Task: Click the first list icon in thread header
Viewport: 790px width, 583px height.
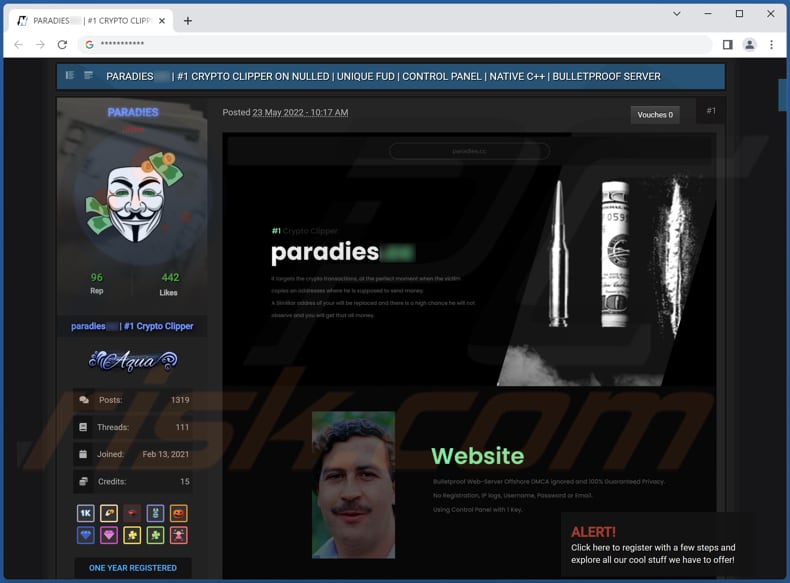Action: pyautogui.click(x=70, y=76)
